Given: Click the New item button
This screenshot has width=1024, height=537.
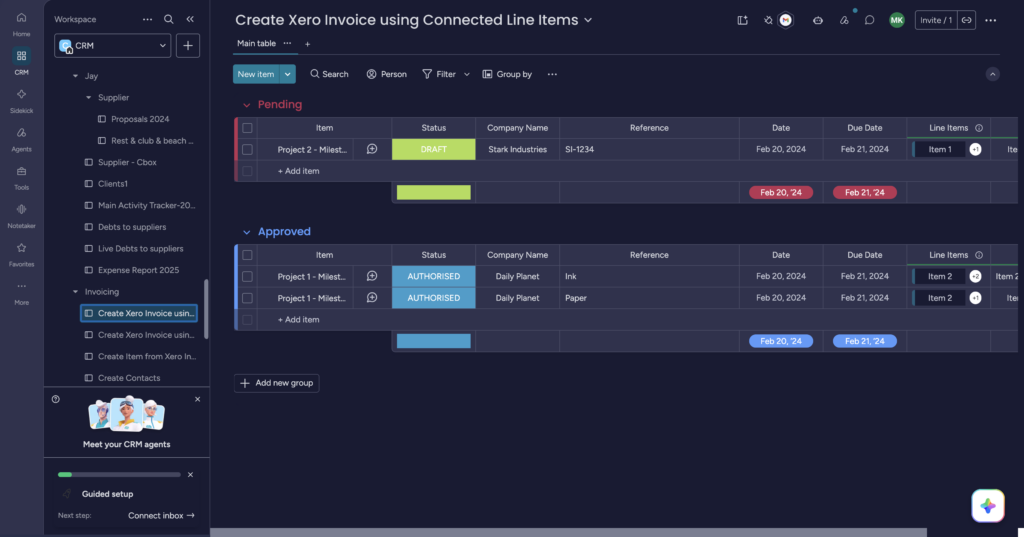Looking at the screenshot, I should pyautogui.click(x=256, y=74).
